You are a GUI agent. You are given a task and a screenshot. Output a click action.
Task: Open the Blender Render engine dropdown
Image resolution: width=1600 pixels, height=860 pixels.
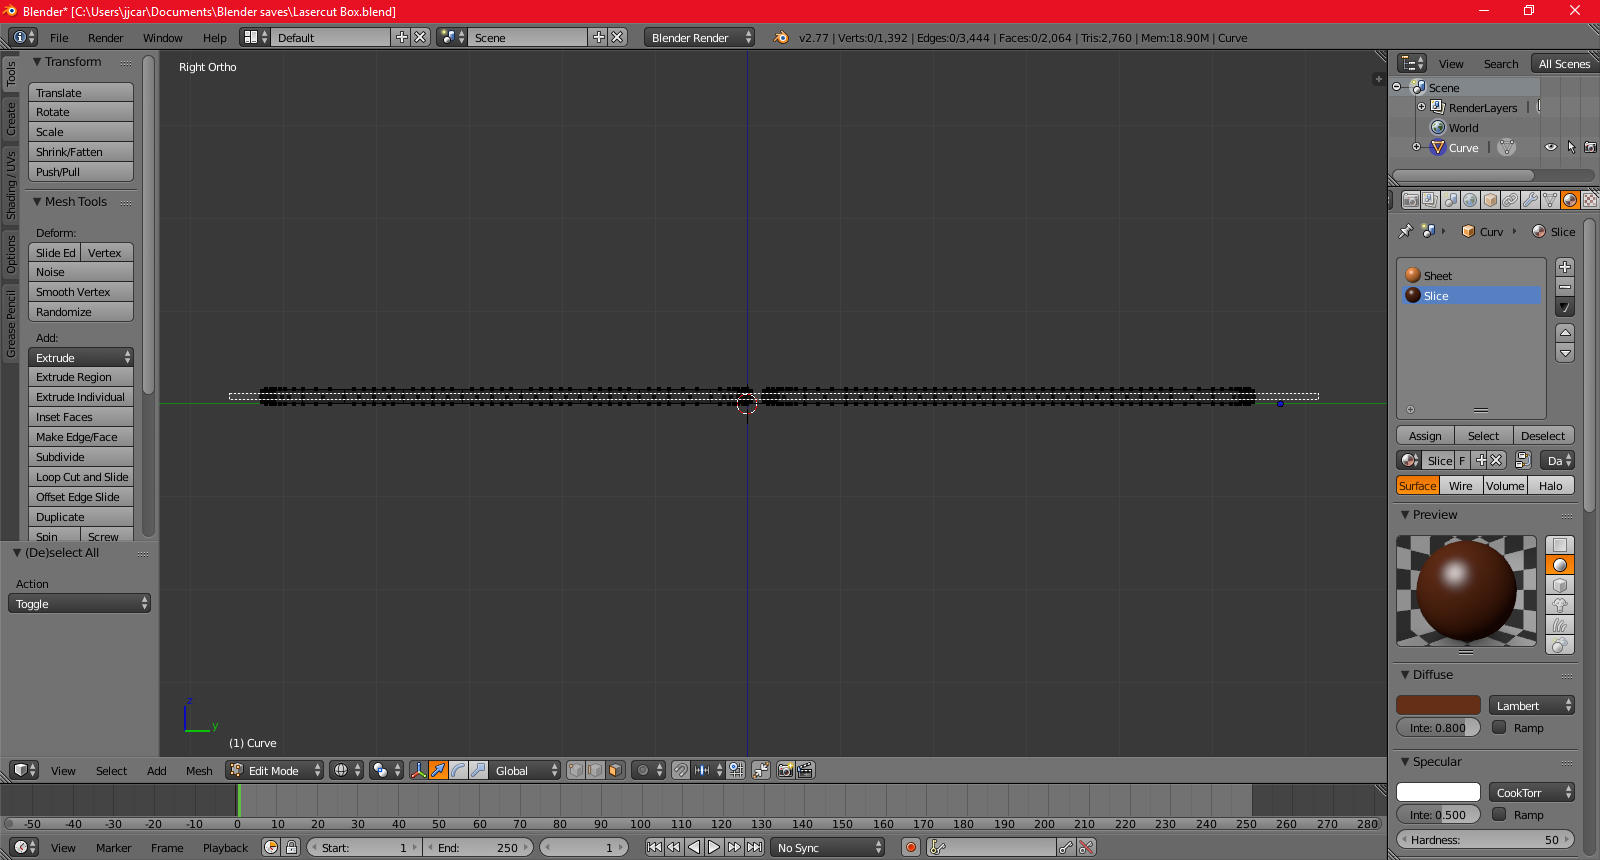(699, 37)
